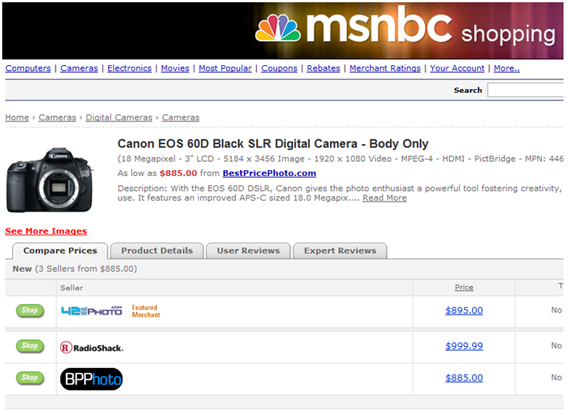568x415 pixels.
Task: Sort sellers by Price column header
Action: click(464, 288)
